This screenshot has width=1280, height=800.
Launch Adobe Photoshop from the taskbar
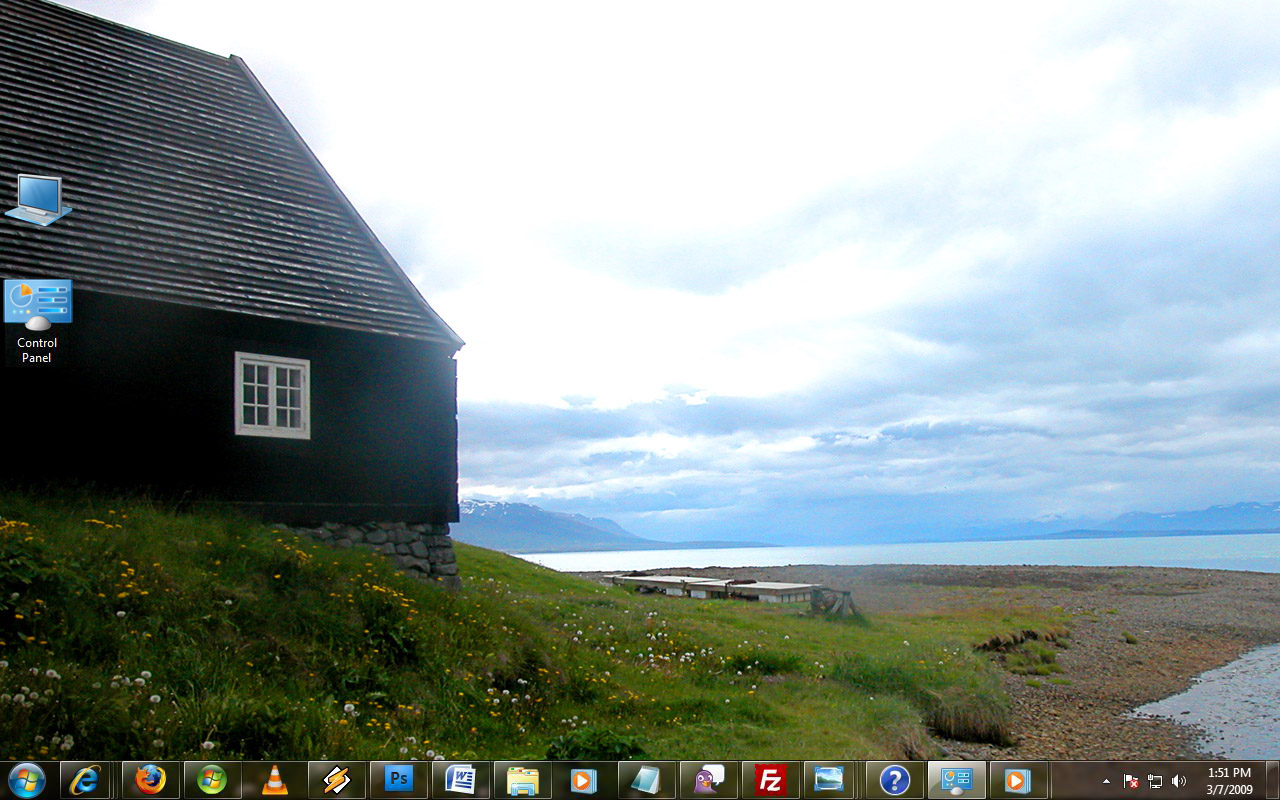pos(399,779)
